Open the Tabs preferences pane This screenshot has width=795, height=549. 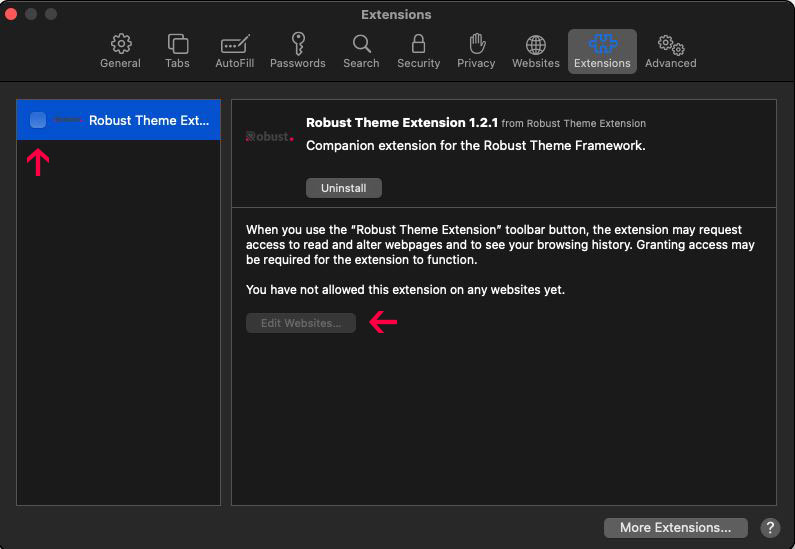click(177, 51)
